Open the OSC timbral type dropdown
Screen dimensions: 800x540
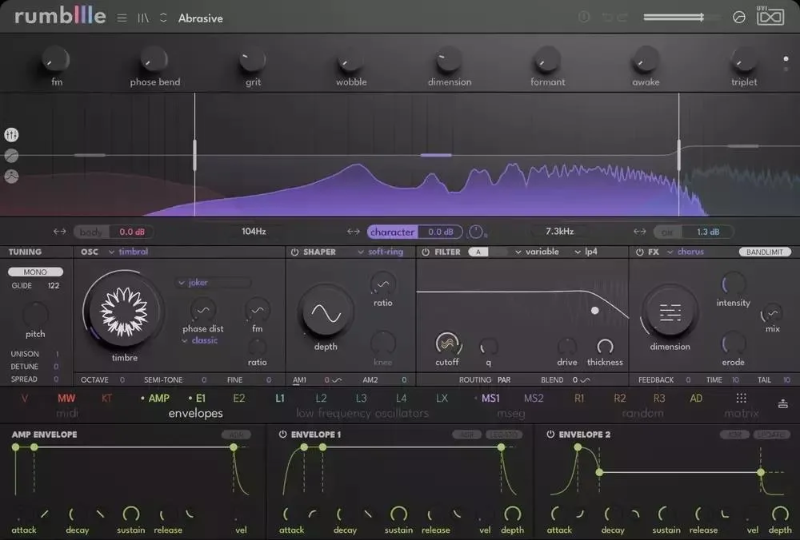128,252
